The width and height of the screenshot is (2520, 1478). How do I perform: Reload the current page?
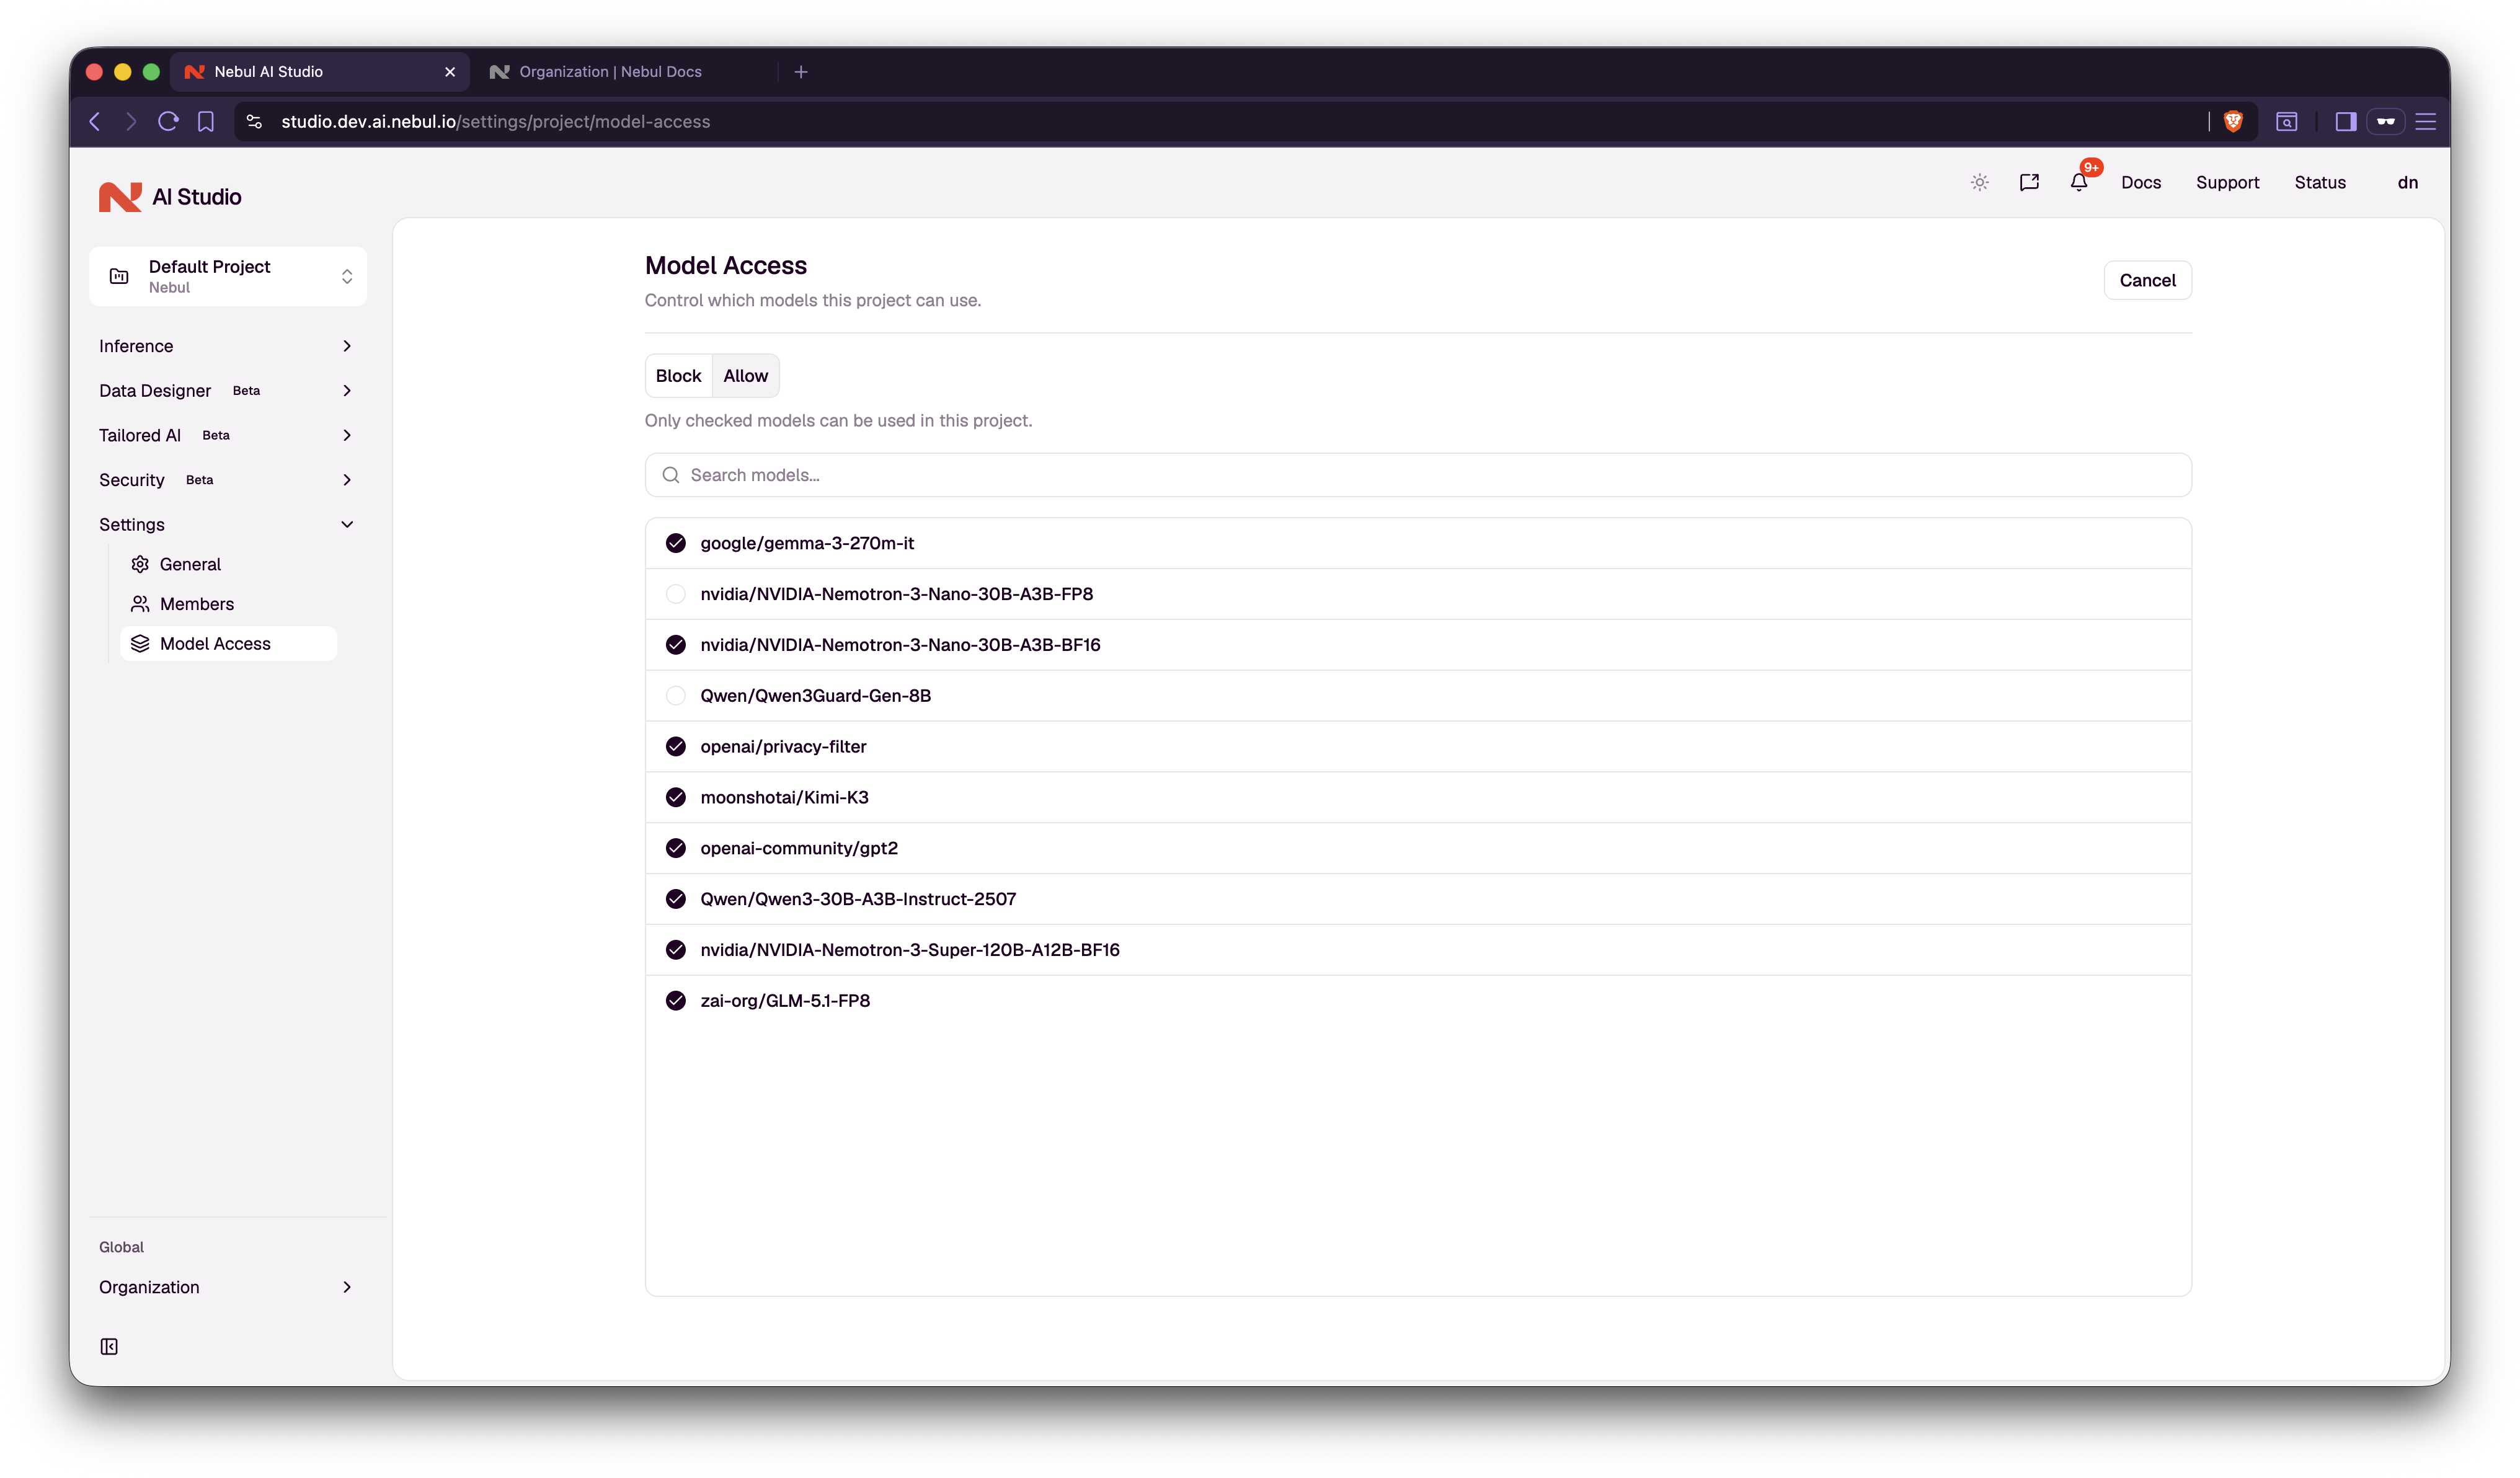[168, 121]
